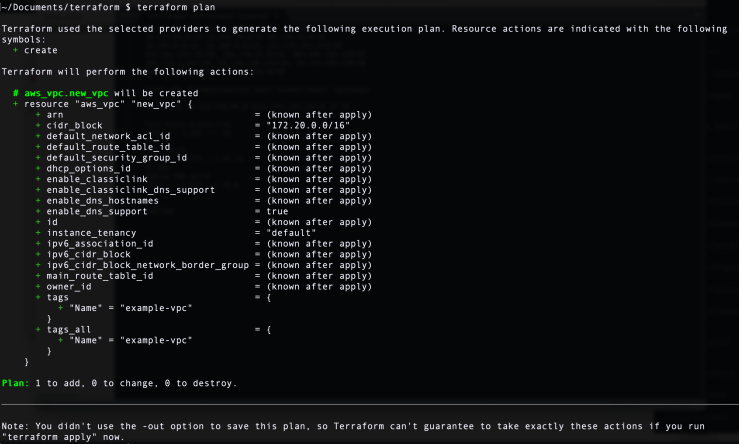
Task: Click the 'terraform plan' command text
Action: pos(176,7)
